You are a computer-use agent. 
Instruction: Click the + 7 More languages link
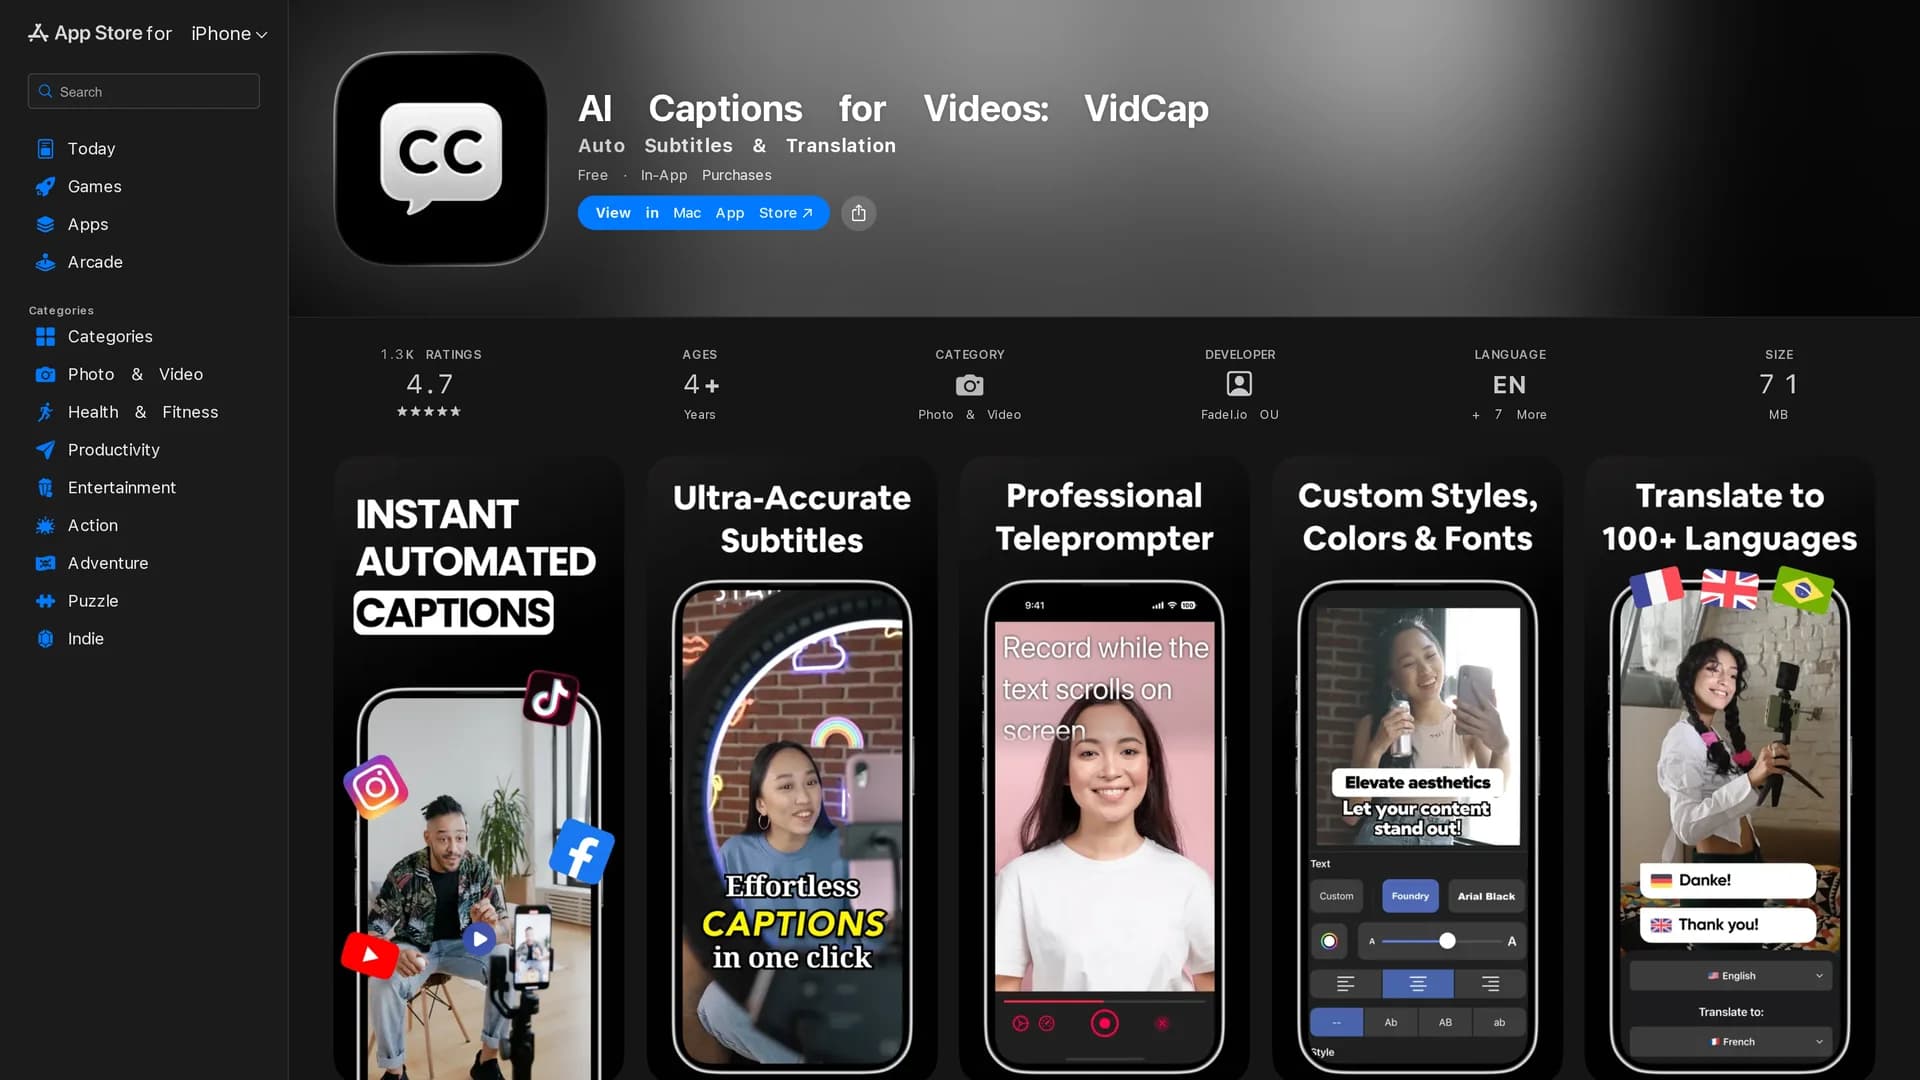(1509, 415)
